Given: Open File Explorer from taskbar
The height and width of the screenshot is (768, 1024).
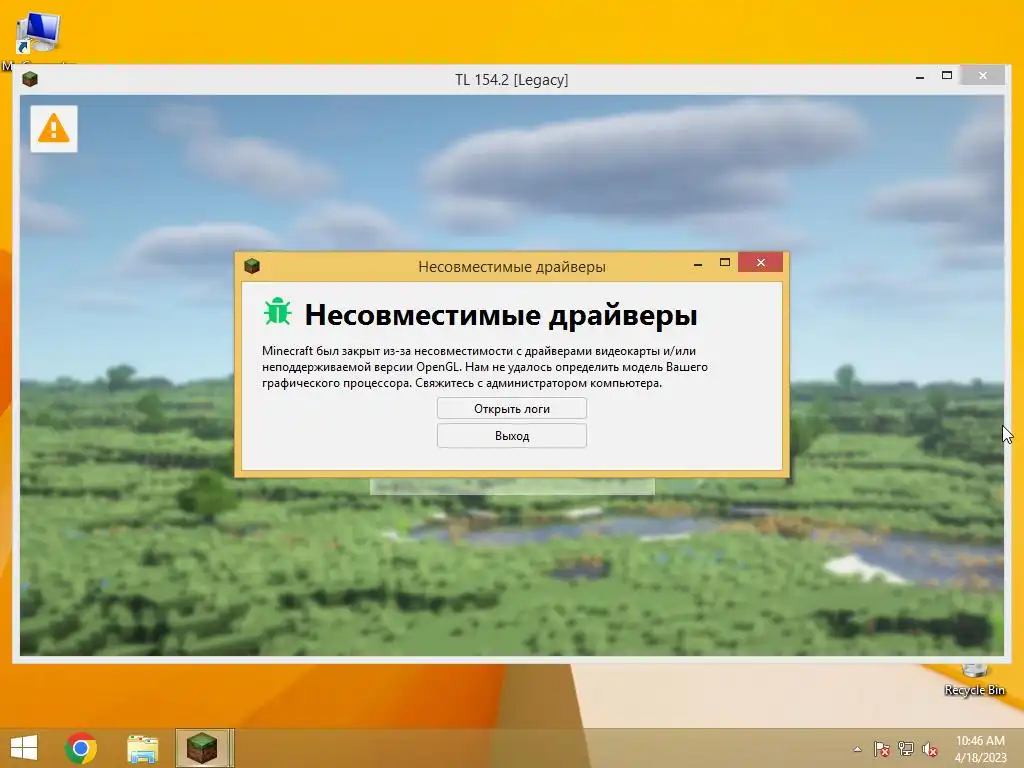Looking at the screenshot, I should 142,748.
